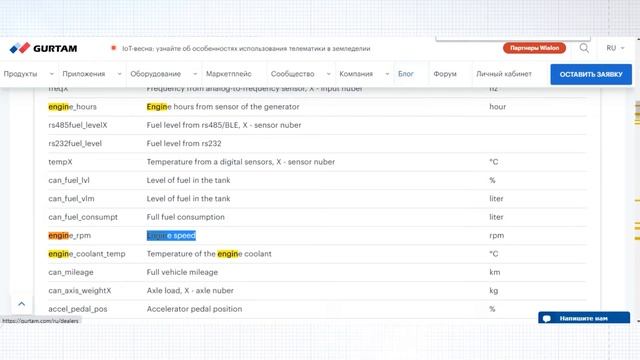Expand the Компания menu arrow
Viewport: 640px width, 360px height.
coord(387,74)
